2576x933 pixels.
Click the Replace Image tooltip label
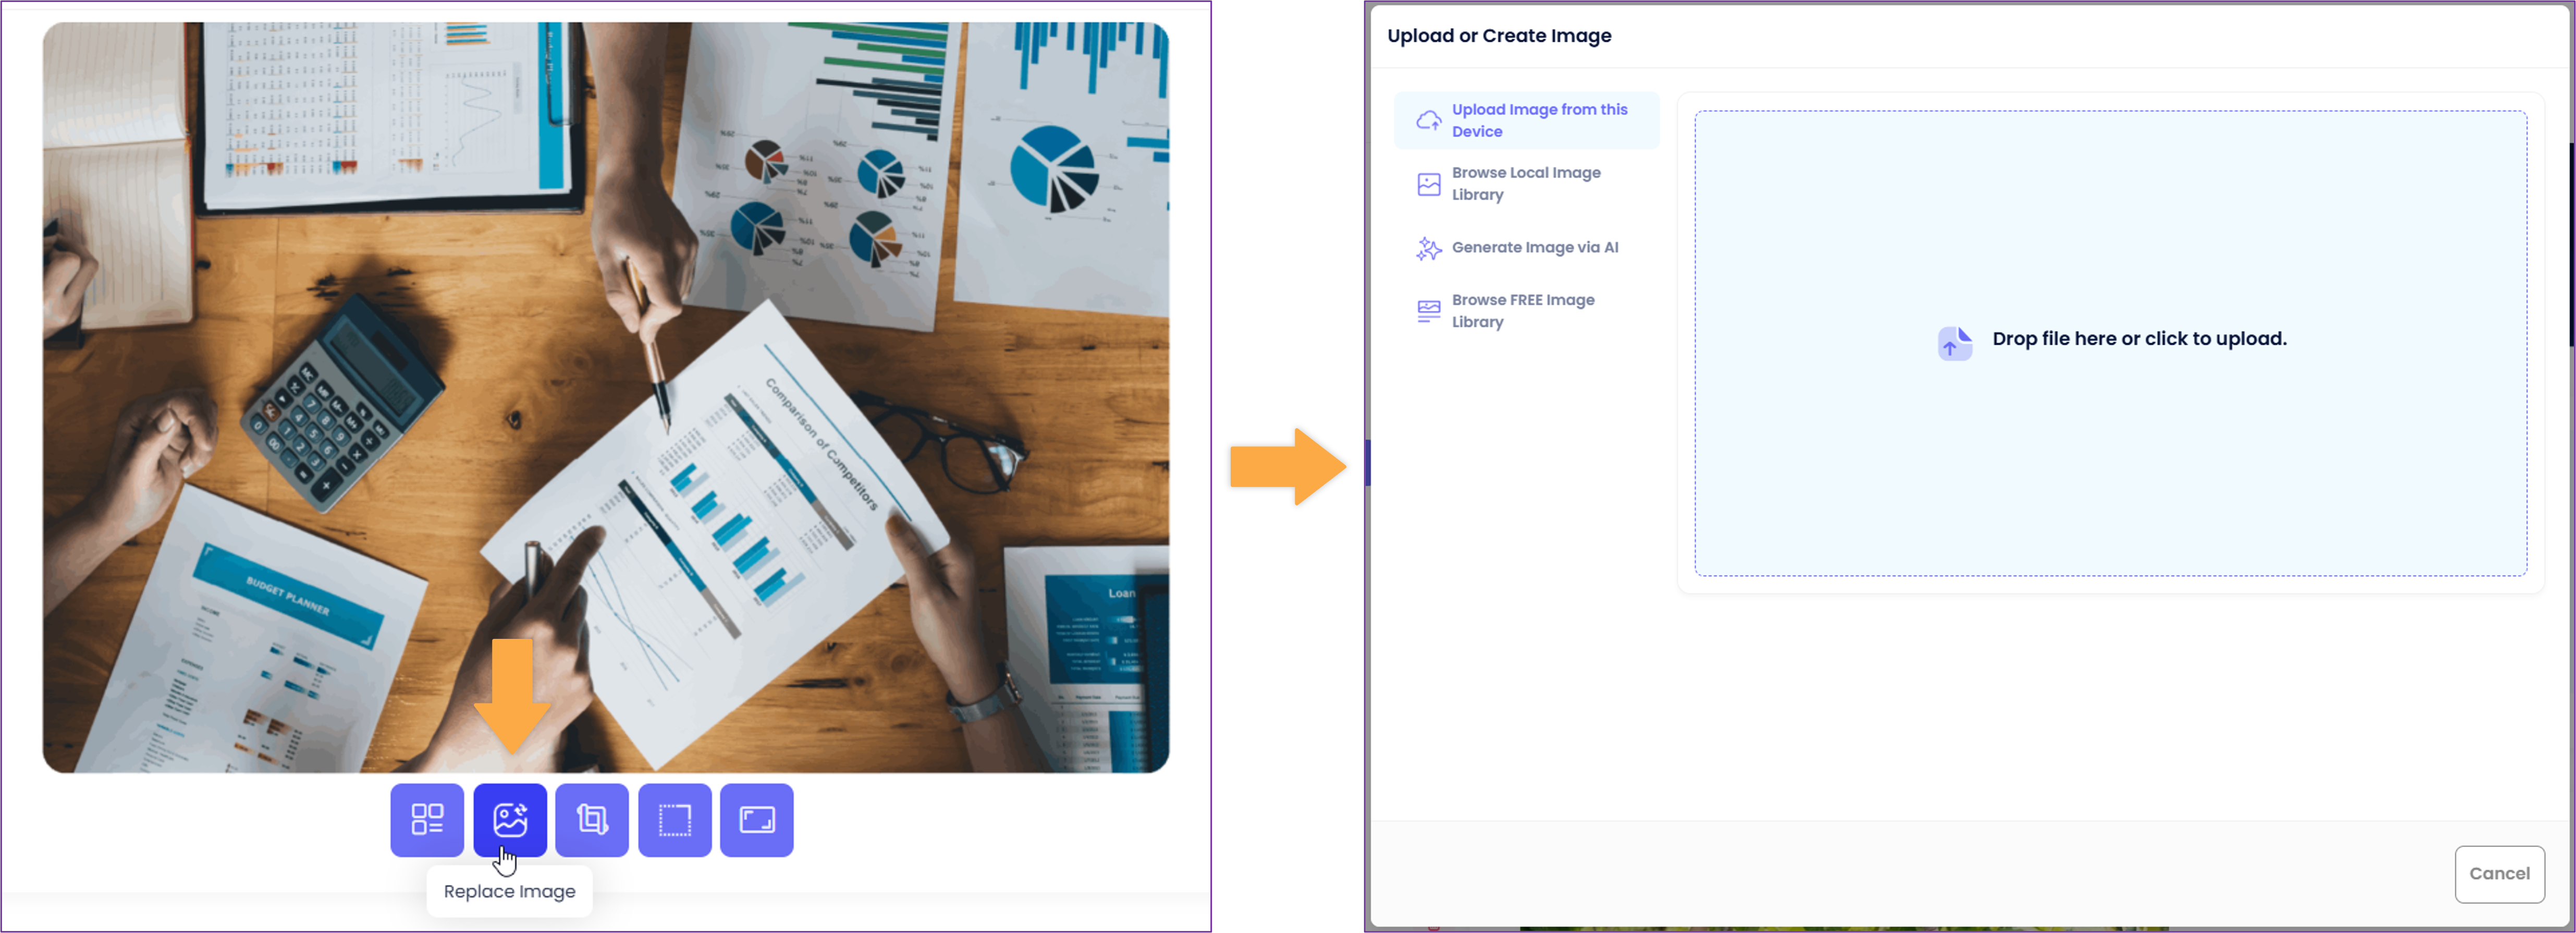tap(510, 892)
